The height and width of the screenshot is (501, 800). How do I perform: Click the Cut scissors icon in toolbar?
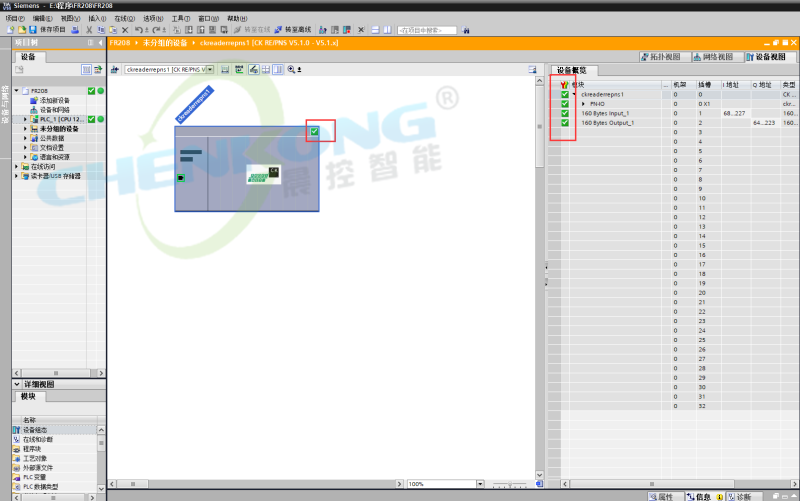[x=88, y=30]
